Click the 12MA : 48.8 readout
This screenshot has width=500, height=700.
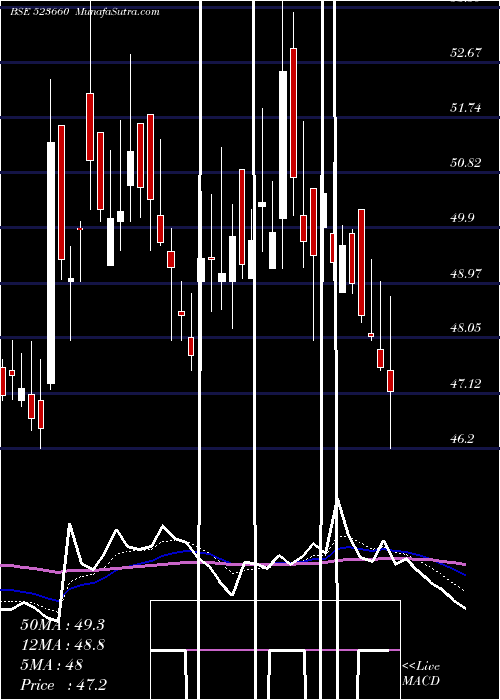pyautogui.click(x=62, y=645)
